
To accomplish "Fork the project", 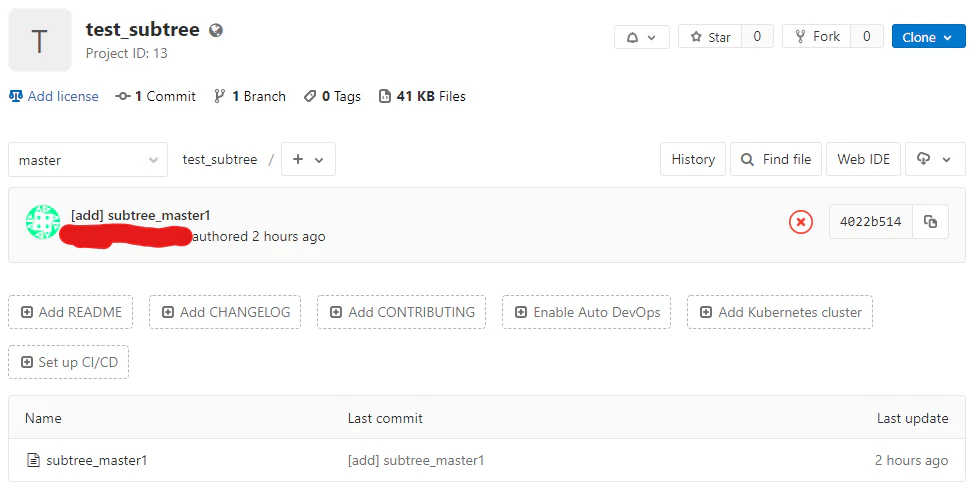I will (x=817, y=37).
